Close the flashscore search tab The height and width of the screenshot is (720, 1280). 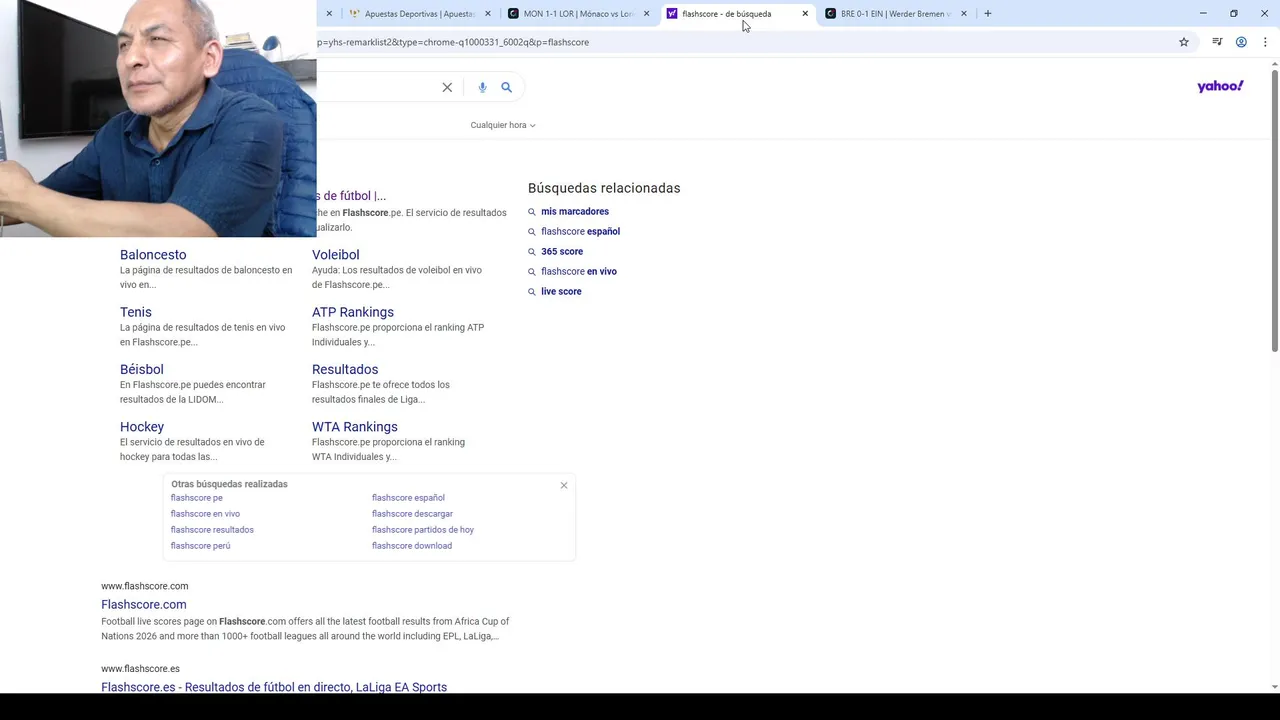[805, 14]
